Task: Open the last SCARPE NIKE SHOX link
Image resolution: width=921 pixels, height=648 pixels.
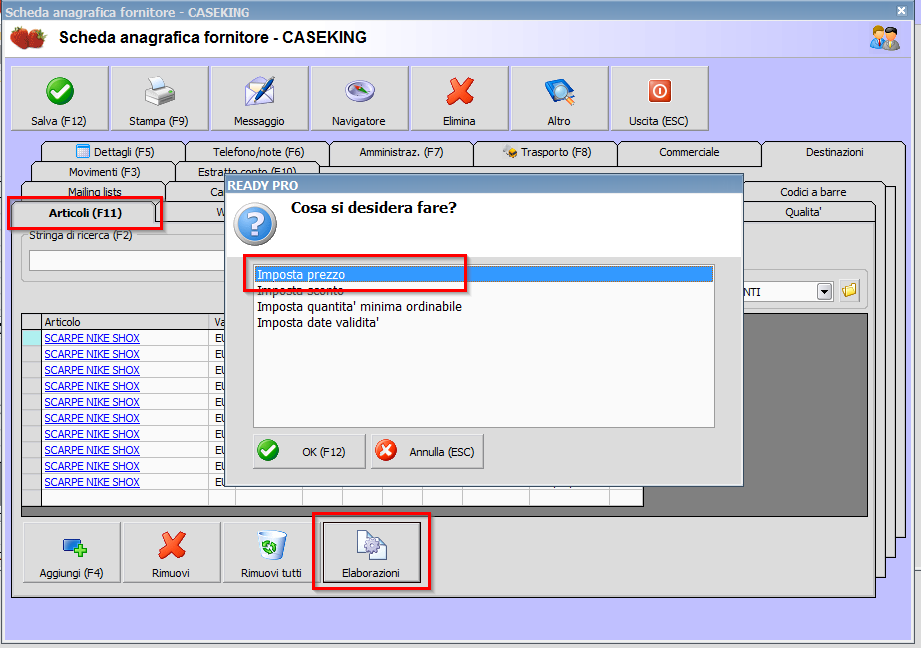Action: pyautogui.click(x=92, y=482)
